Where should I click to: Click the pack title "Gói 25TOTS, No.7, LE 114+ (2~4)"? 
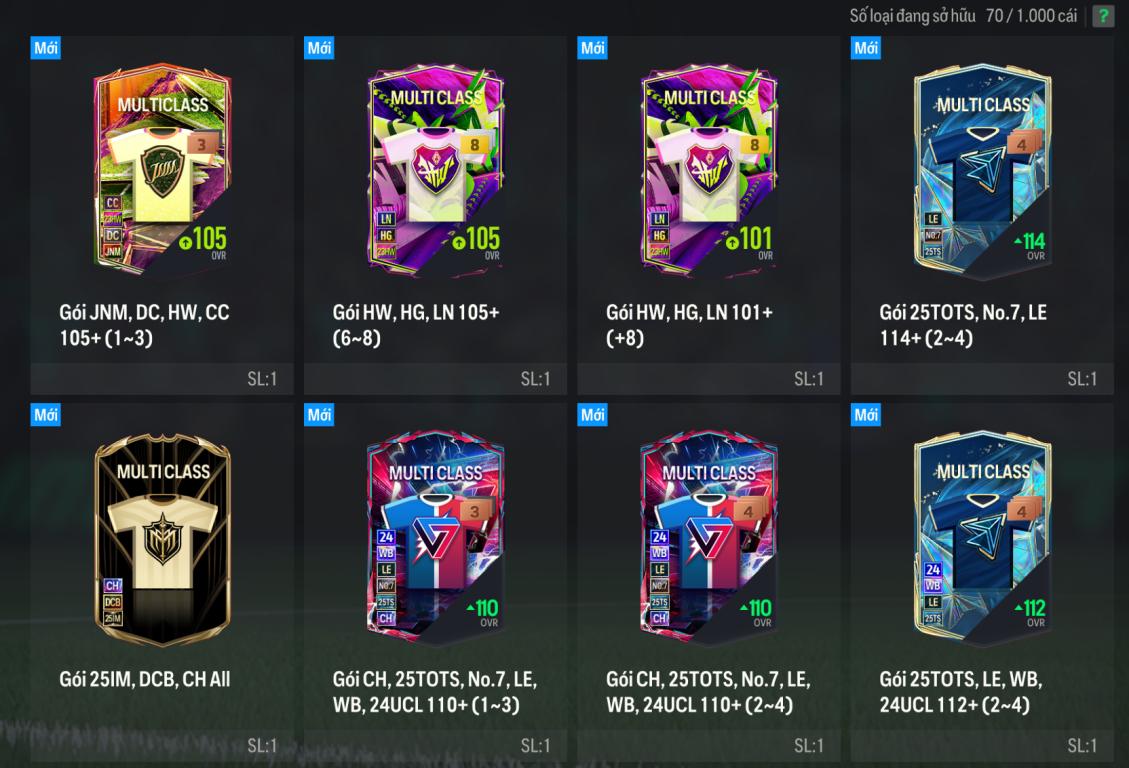point(963,325)
